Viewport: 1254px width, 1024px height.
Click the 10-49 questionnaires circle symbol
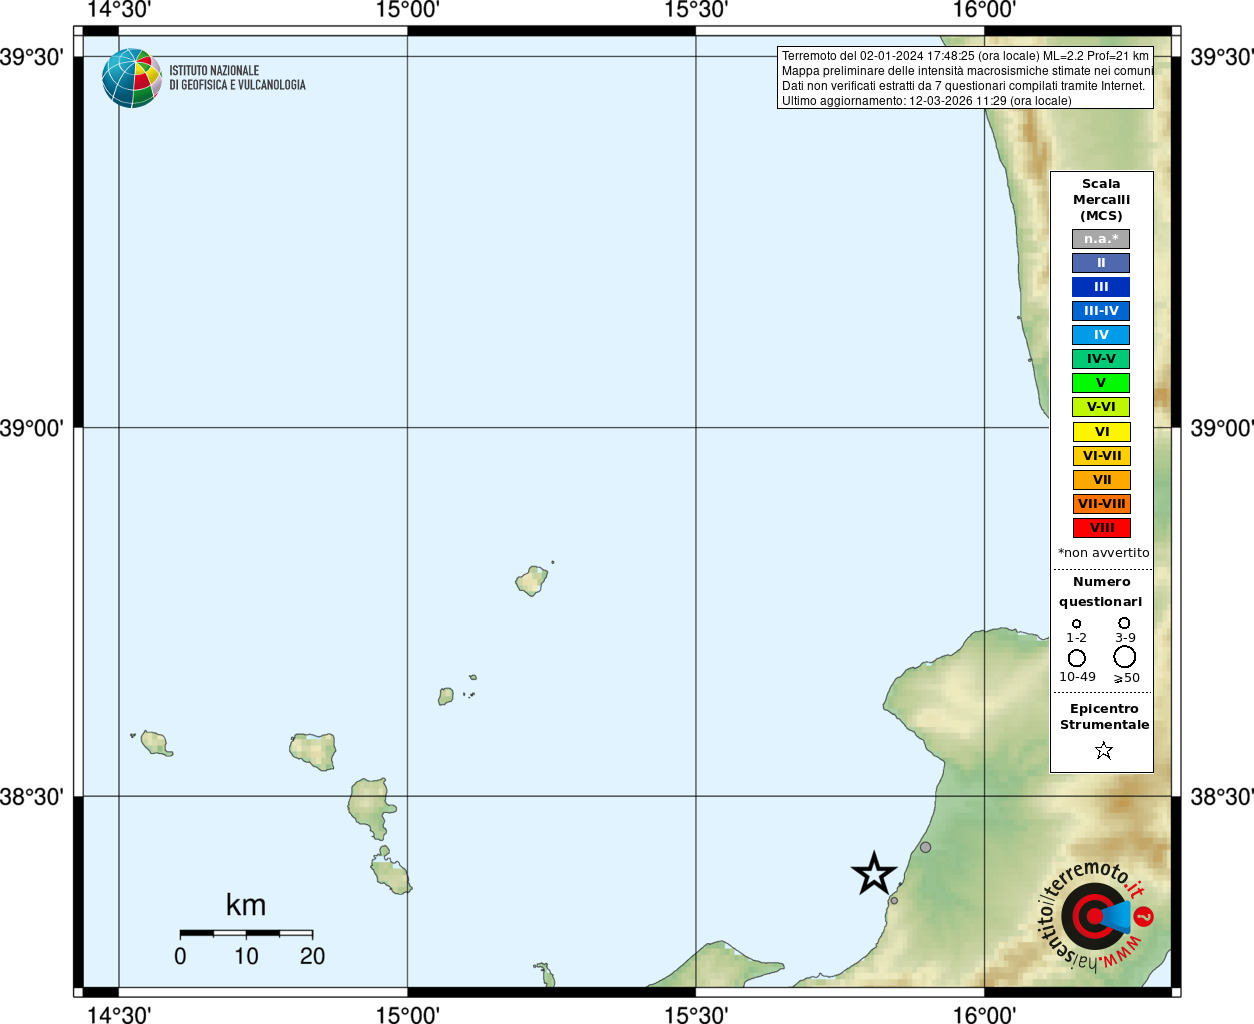pos(1077,658)
